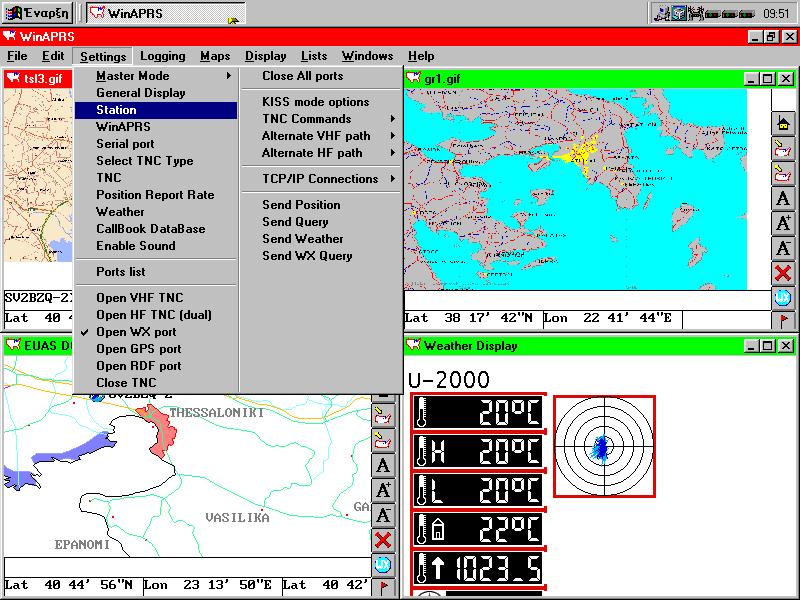Open KISS mode options
Viewport: 800px width, 600px height.
point(320,102)
